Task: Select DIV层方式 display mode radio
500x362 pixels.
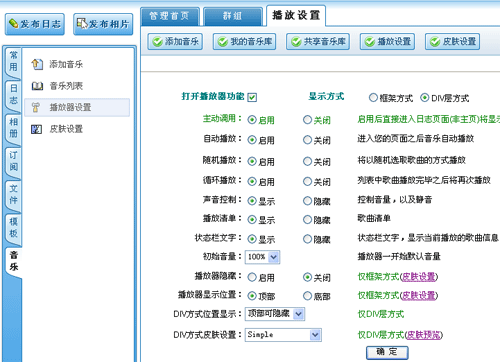Action: tap(424, 98)
